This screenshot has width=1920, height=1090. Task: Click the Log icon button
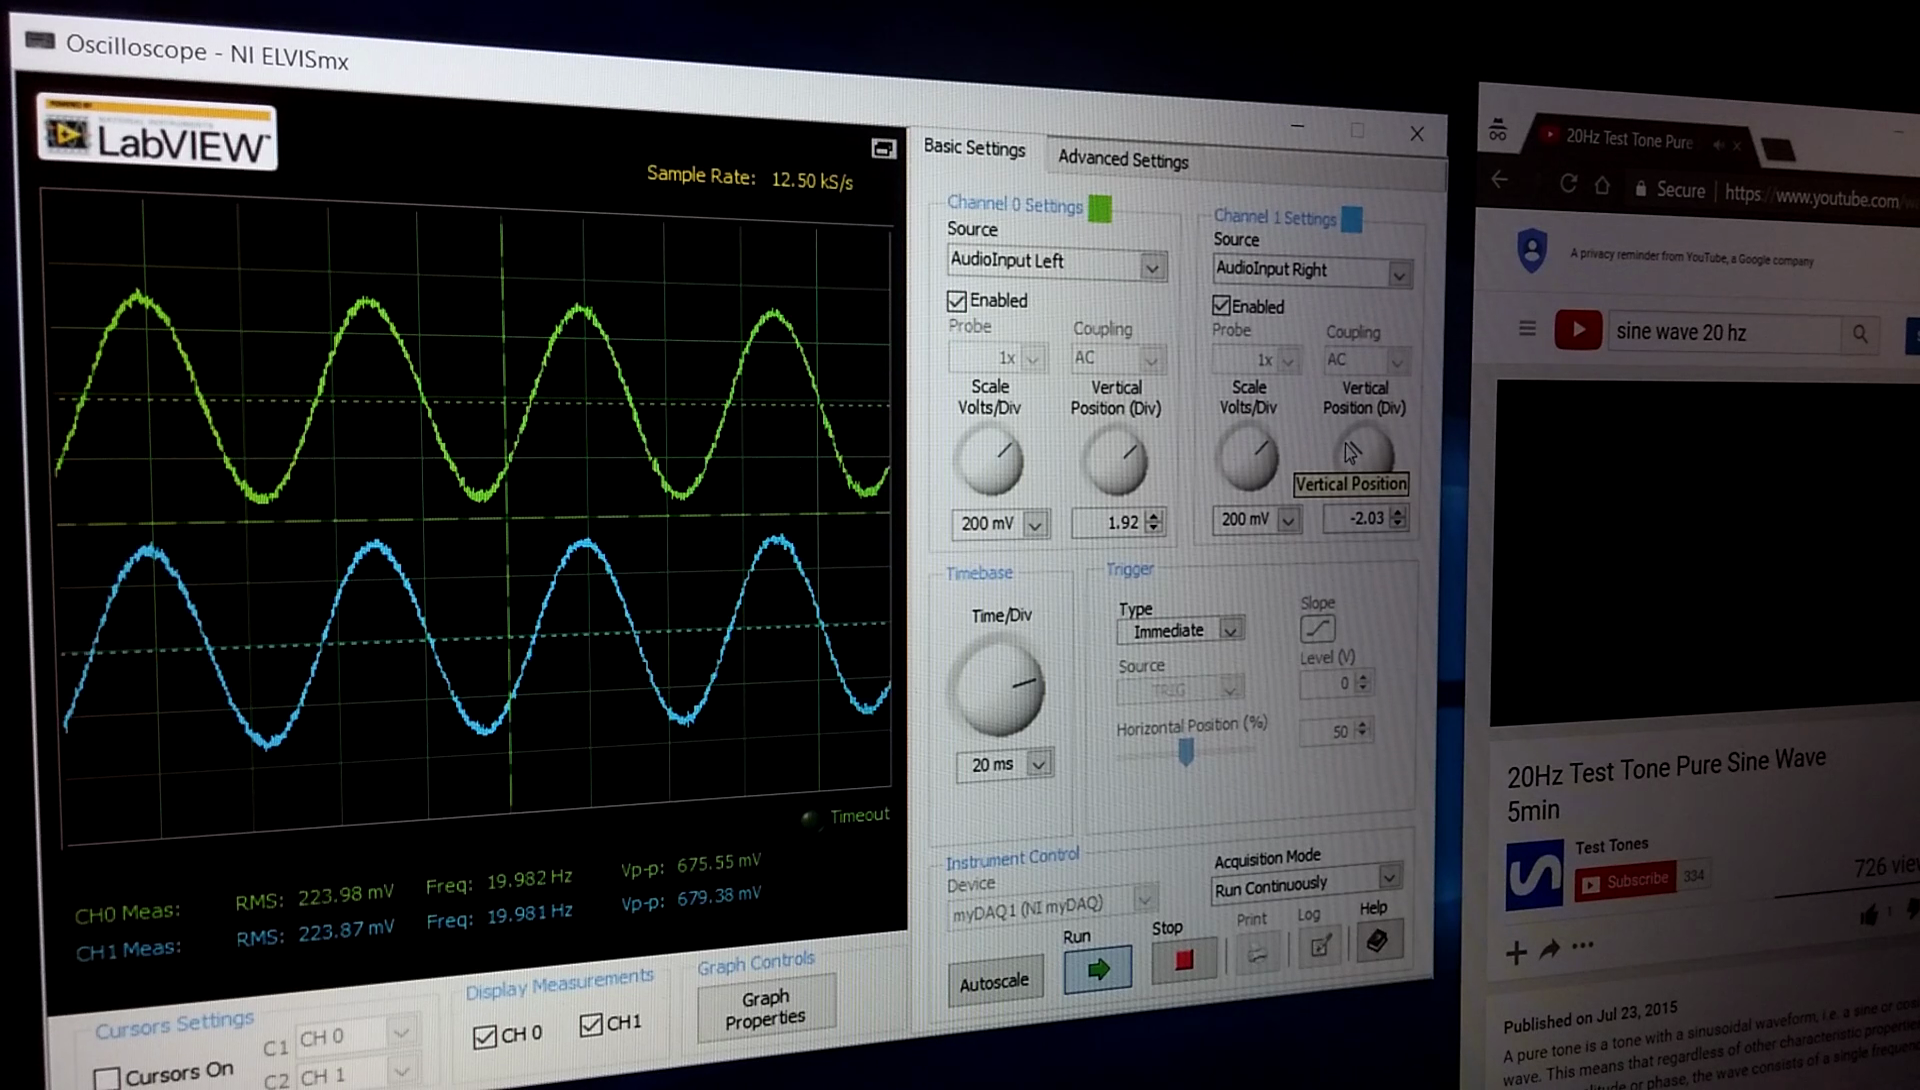tap(1320, 946)
